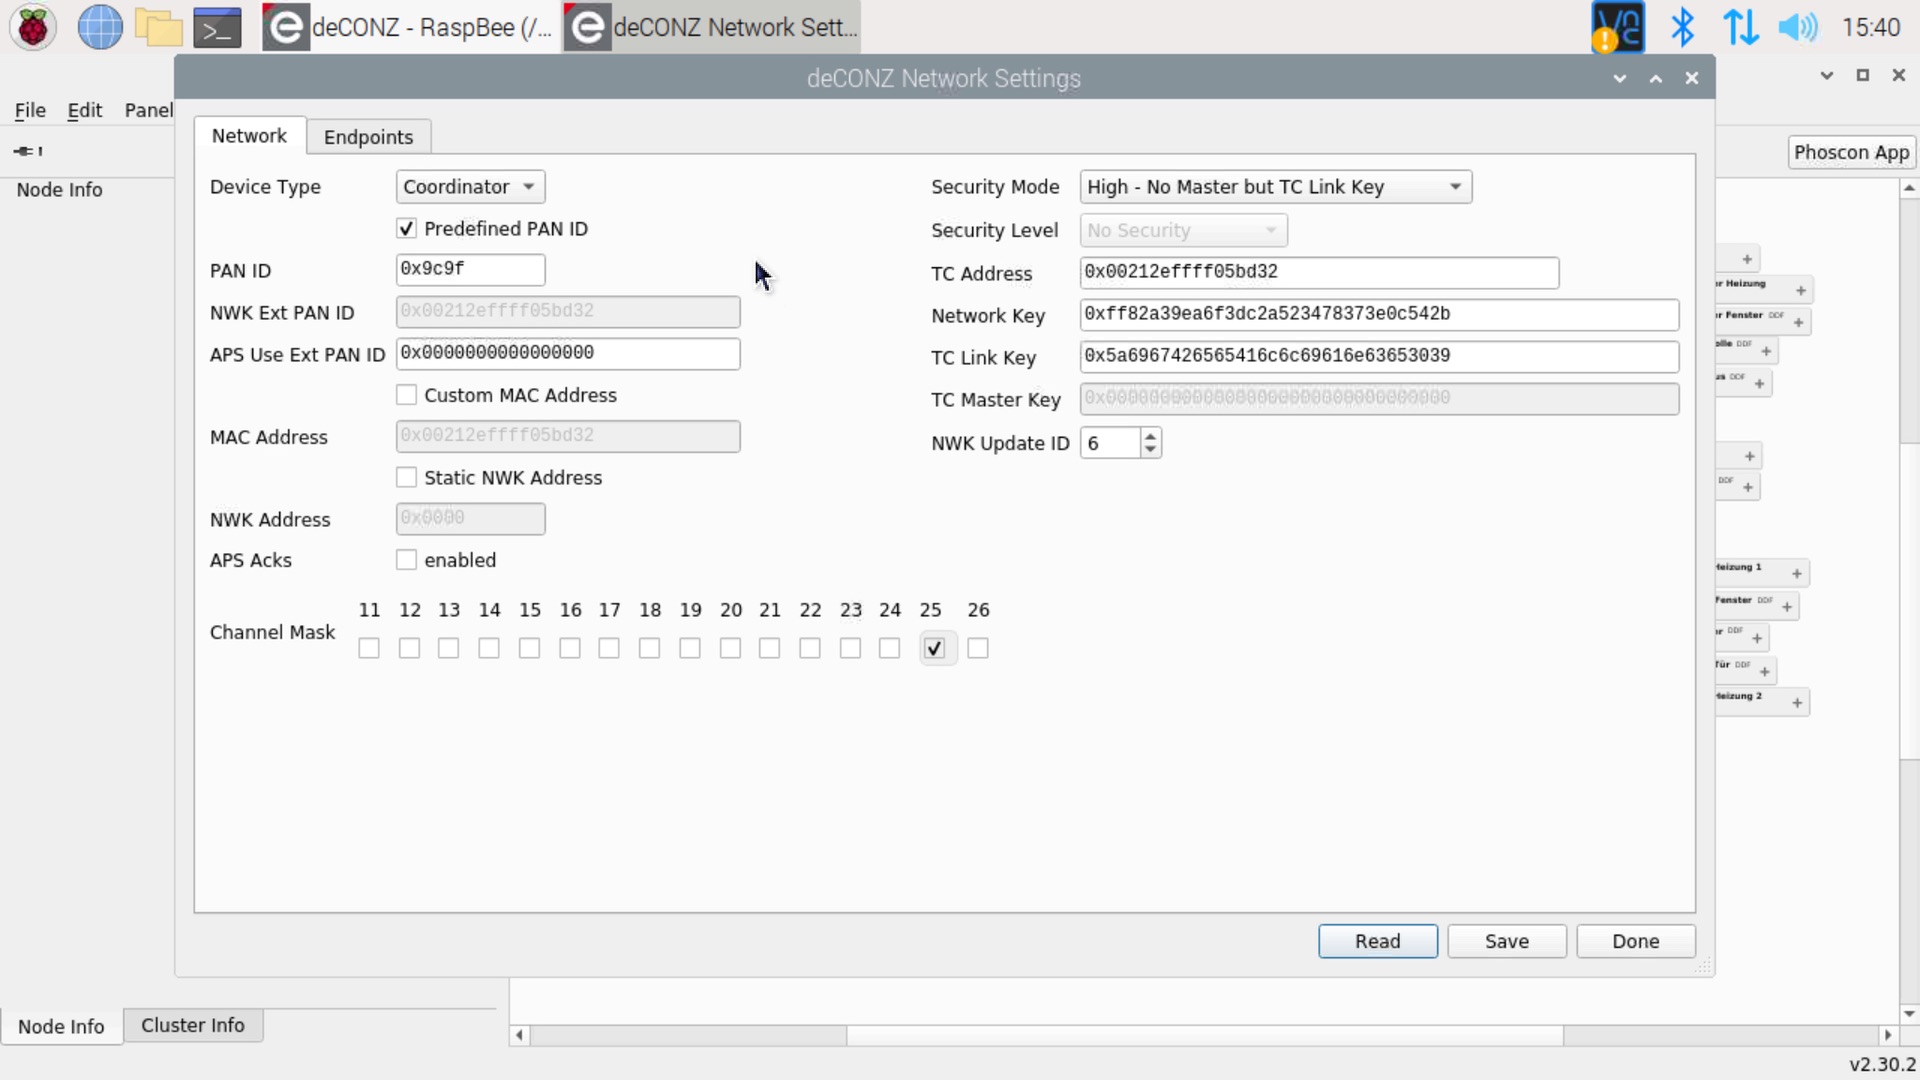This screenshot has width=1920, height=1080.
Task: Open the Device Type Coordinator dropdown
Action: point(470,187)
